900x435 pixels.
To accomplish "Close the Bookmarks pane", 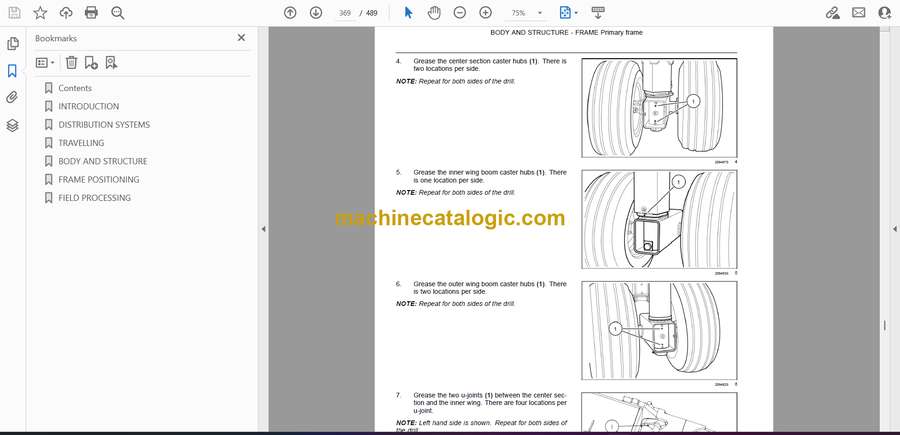I will [241, 38].
